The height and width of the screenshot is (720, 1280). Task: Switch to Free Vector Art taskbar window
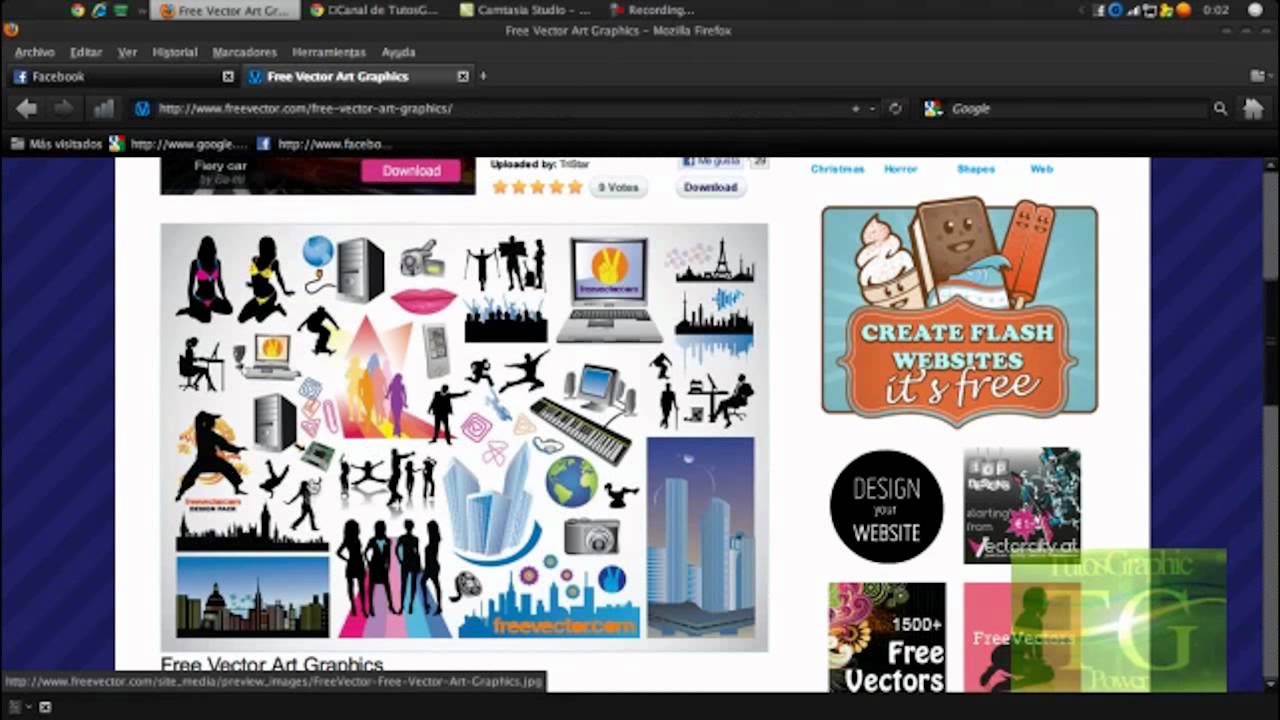(224, 10)
